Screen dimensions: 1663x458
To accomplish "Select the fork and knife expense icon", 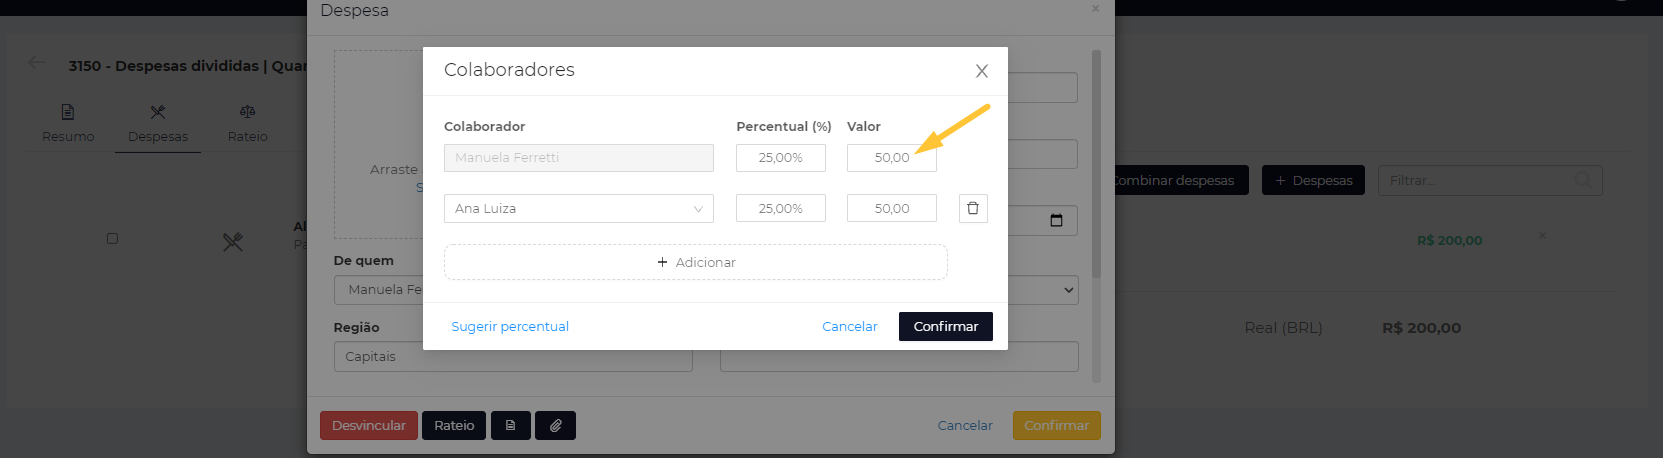I will click(233, 241).
